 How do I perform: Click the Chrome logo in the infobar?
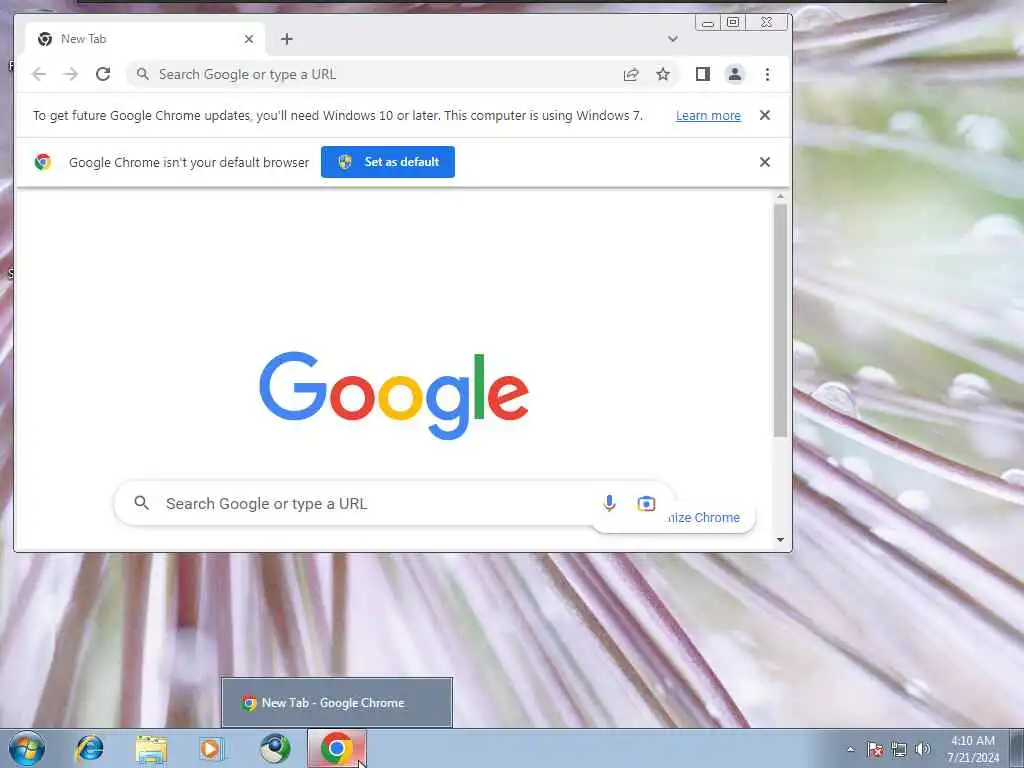click(43, 162)
